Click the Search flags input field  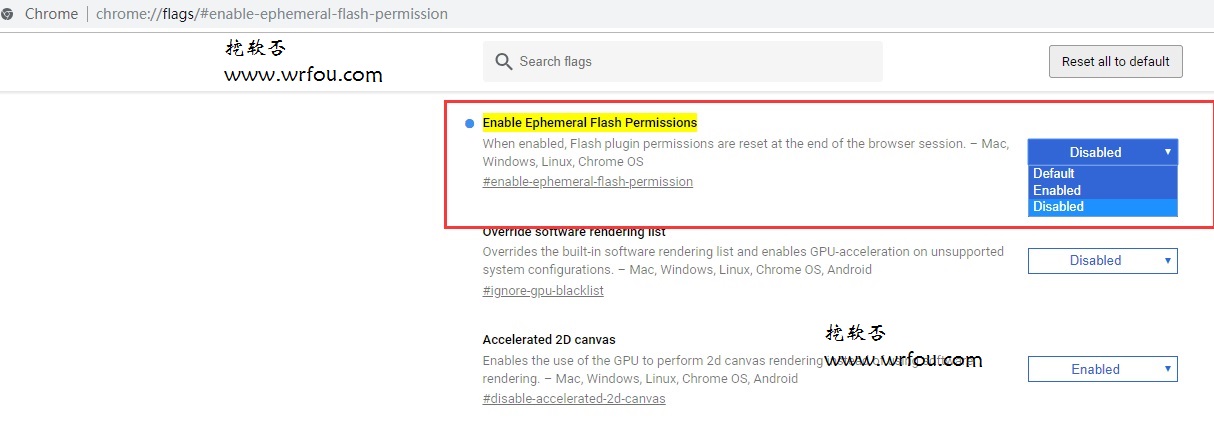[x=683, y=61]
